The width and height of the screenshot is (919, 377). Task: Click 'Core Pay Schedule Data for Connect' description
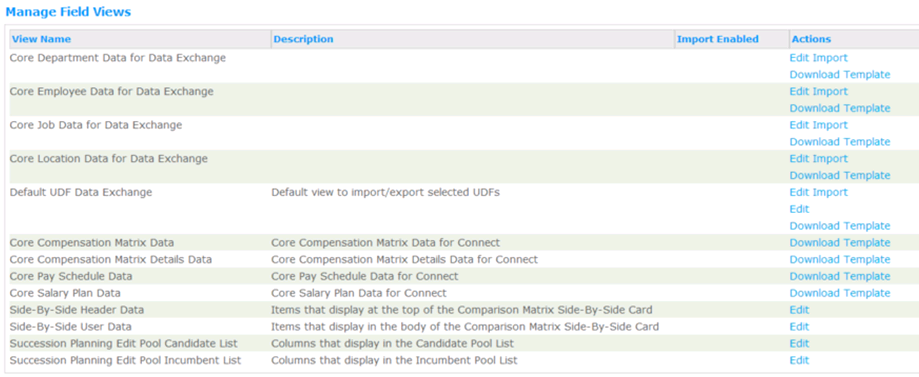coord(365,276)
